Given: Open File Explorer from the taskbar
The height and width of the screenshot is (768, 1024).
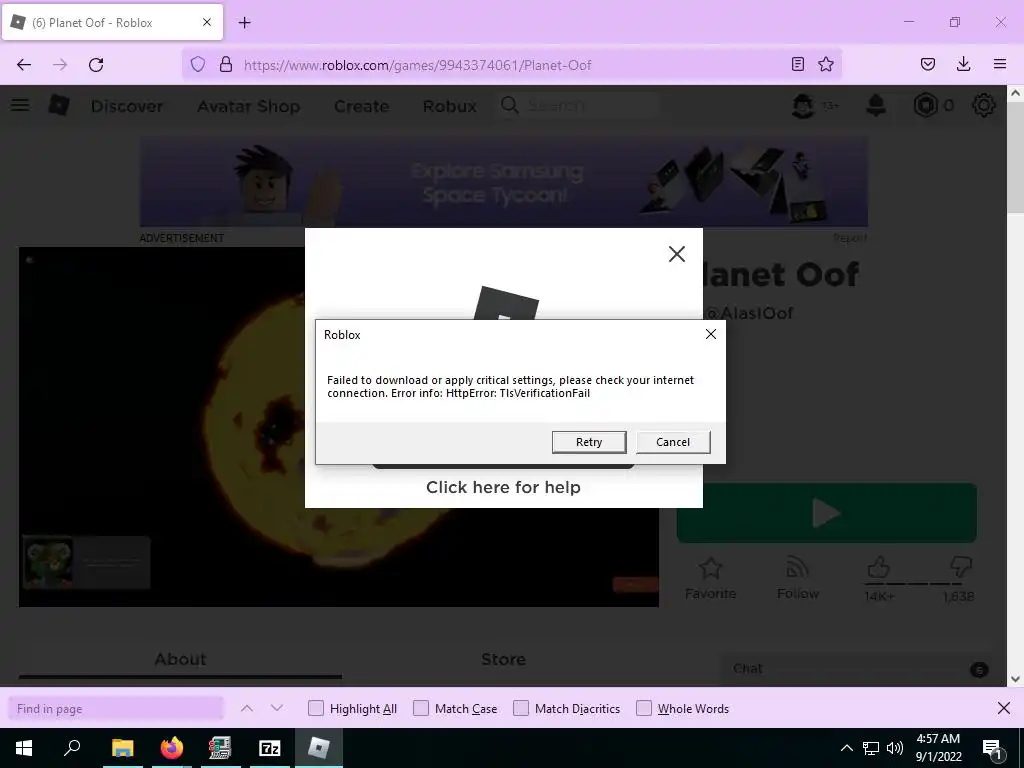Looking at the screenshot, I should tap(122, 748).
